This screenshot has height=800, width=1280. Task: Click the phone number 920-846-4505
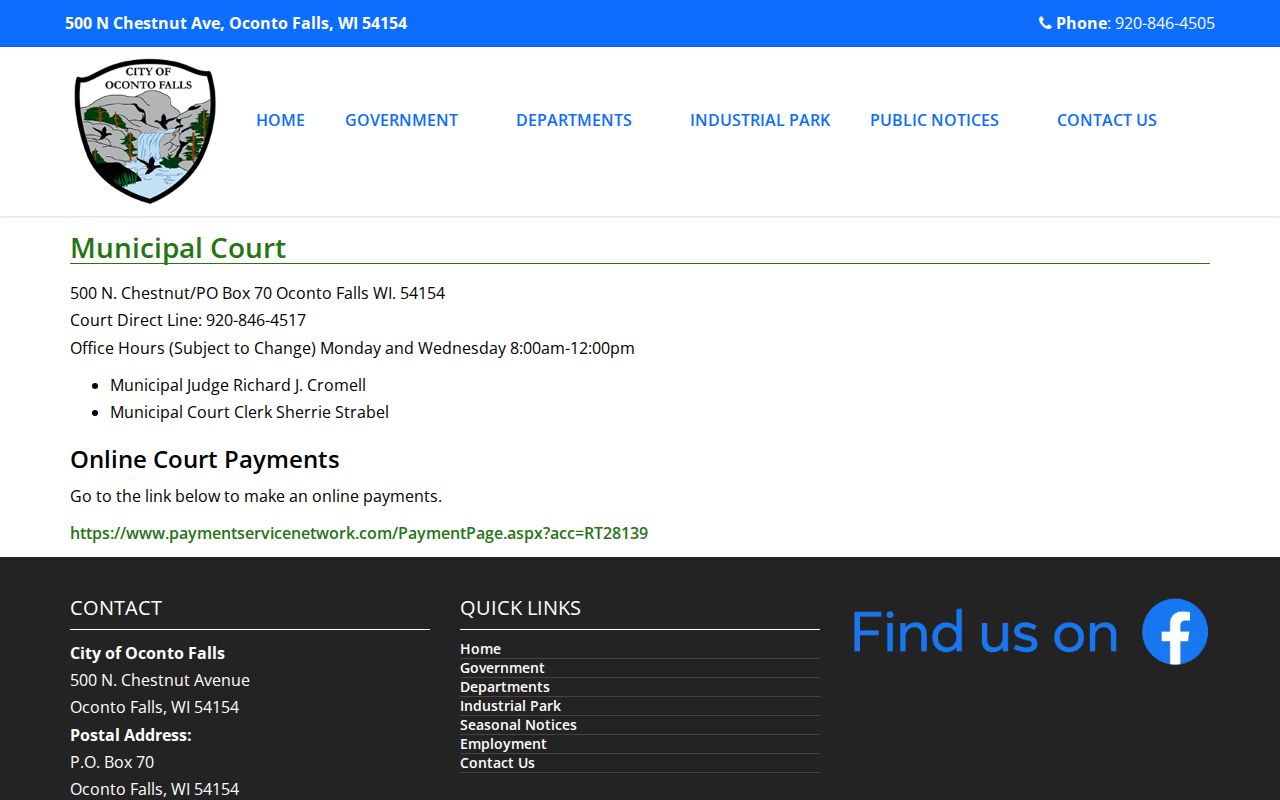coord(1165,23)
